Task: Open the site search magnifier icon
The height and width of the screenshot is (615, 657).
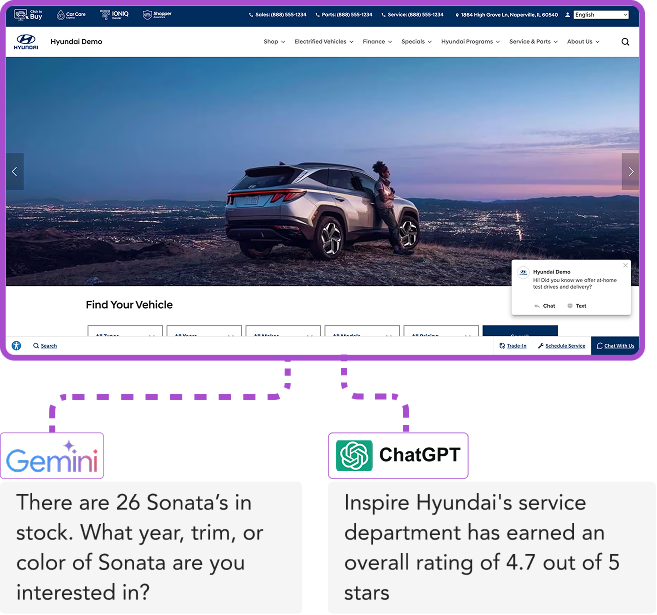Action: (x=625, y=42)
